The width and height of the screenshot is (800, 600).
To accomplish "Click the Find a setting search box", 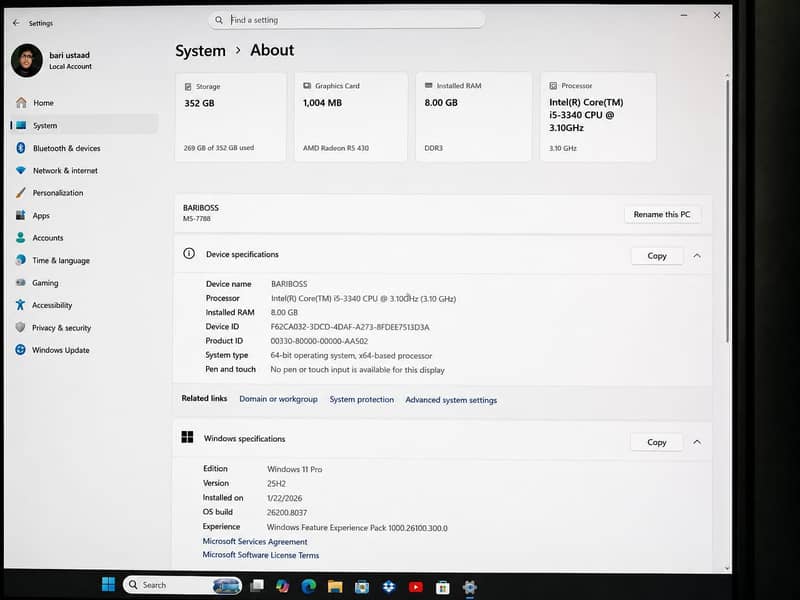I will 347,20.
